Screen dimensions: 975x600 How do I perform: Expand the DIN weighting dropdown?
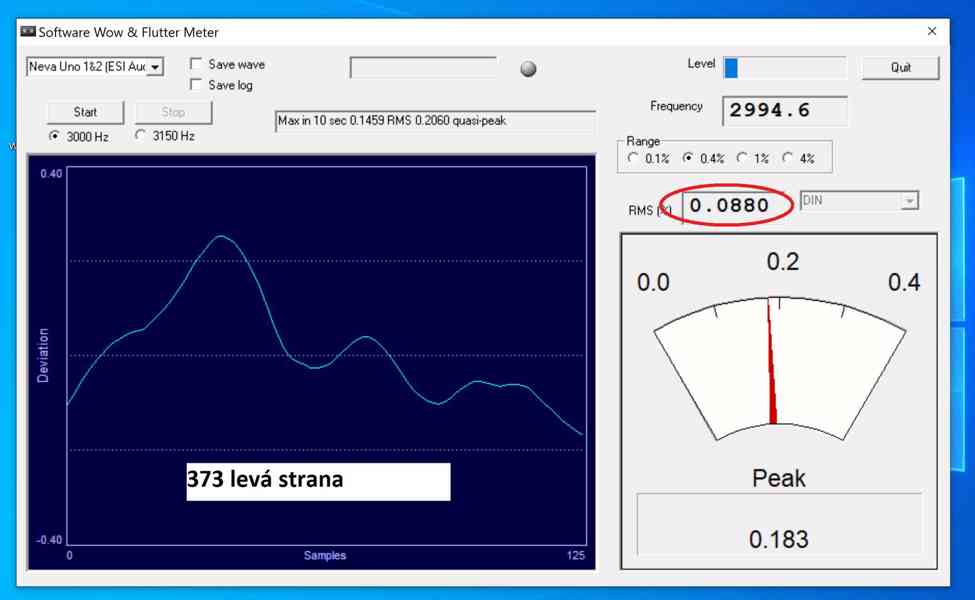click(908, 201)
